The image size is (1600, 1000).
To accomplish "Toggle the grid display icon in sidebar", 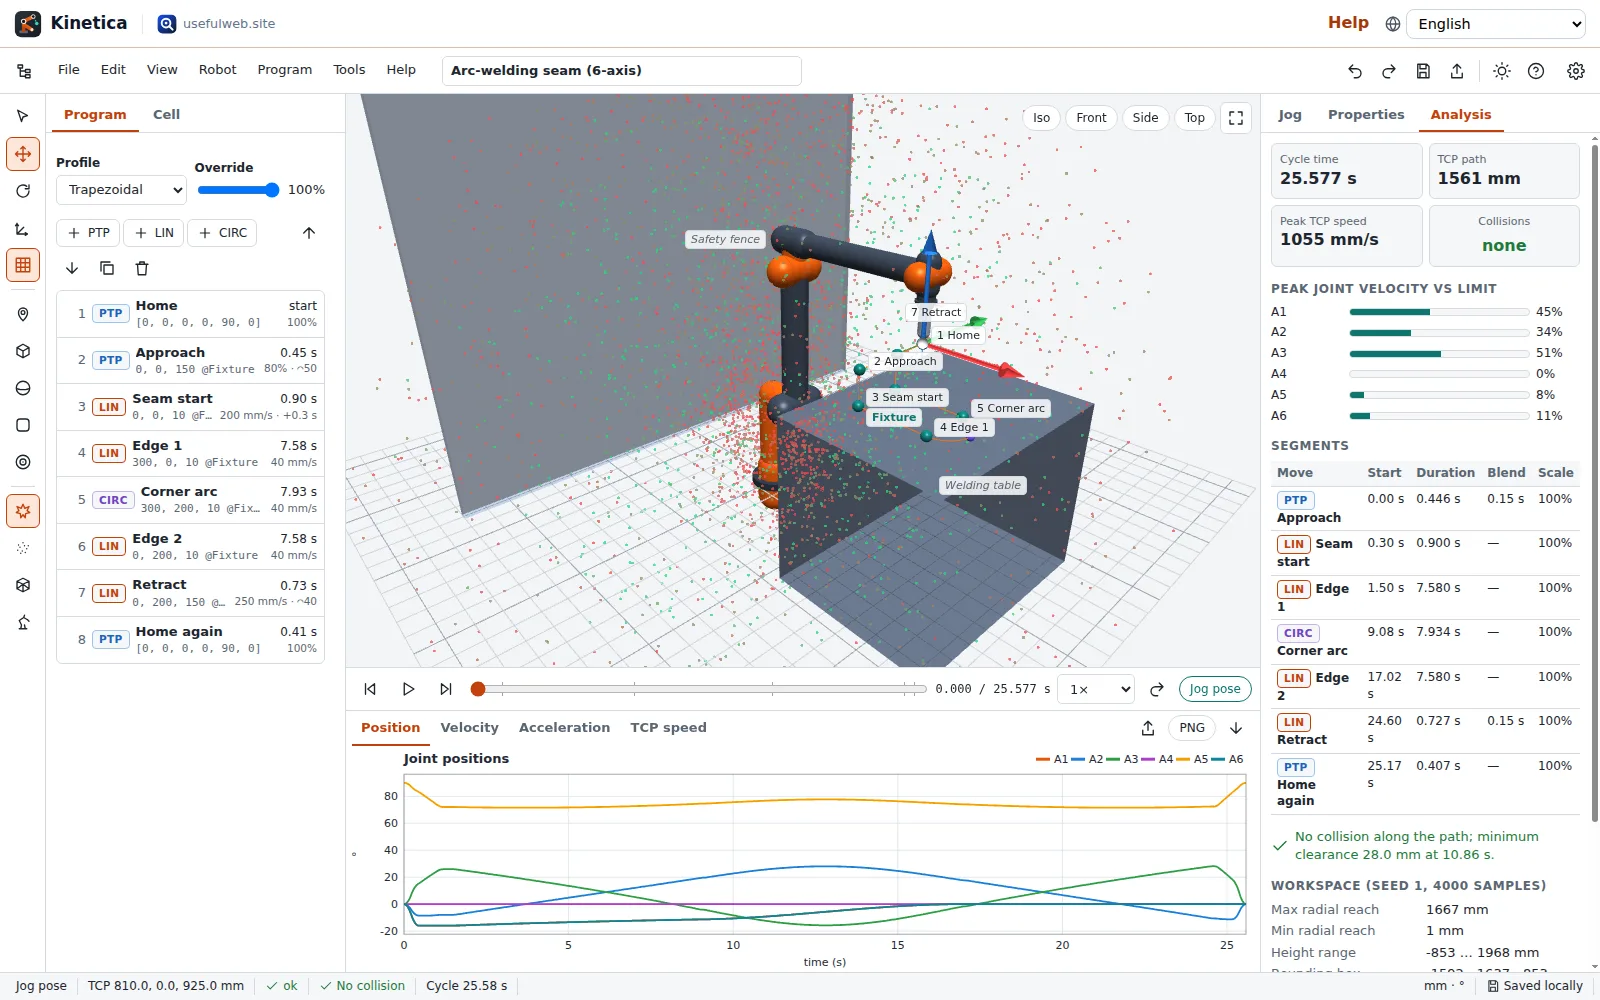I will pos(23,265).
